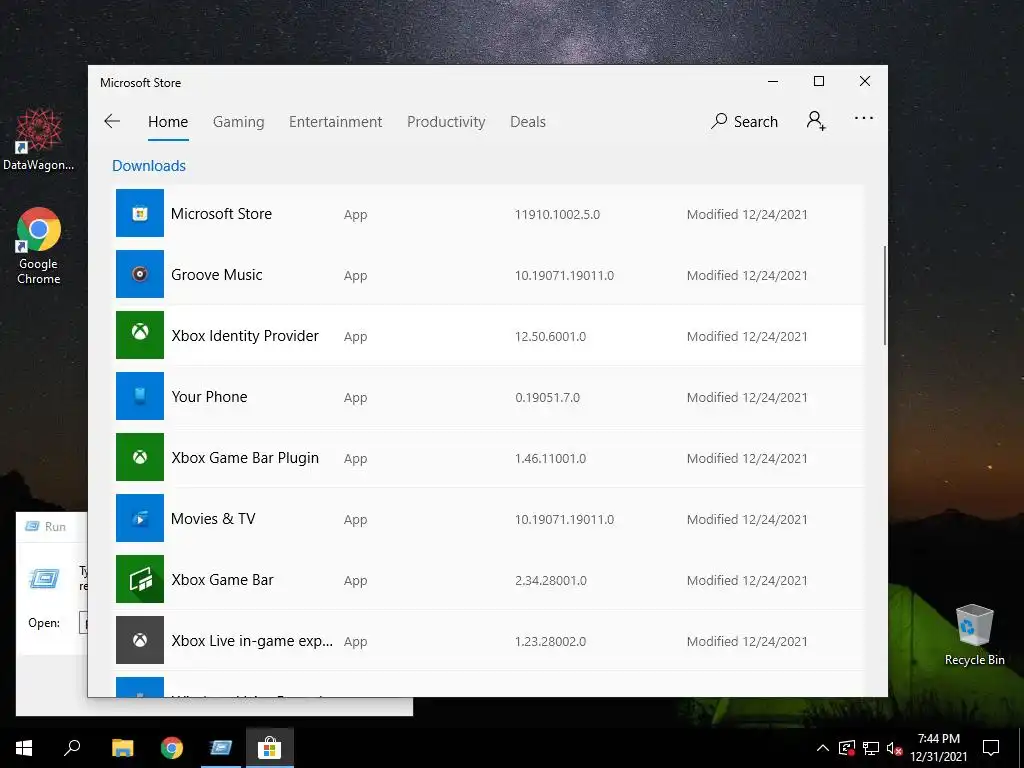Select the Xbox Game Bar name text
The height and width of the screenshot is (768, 1024).
click(222, 580)
